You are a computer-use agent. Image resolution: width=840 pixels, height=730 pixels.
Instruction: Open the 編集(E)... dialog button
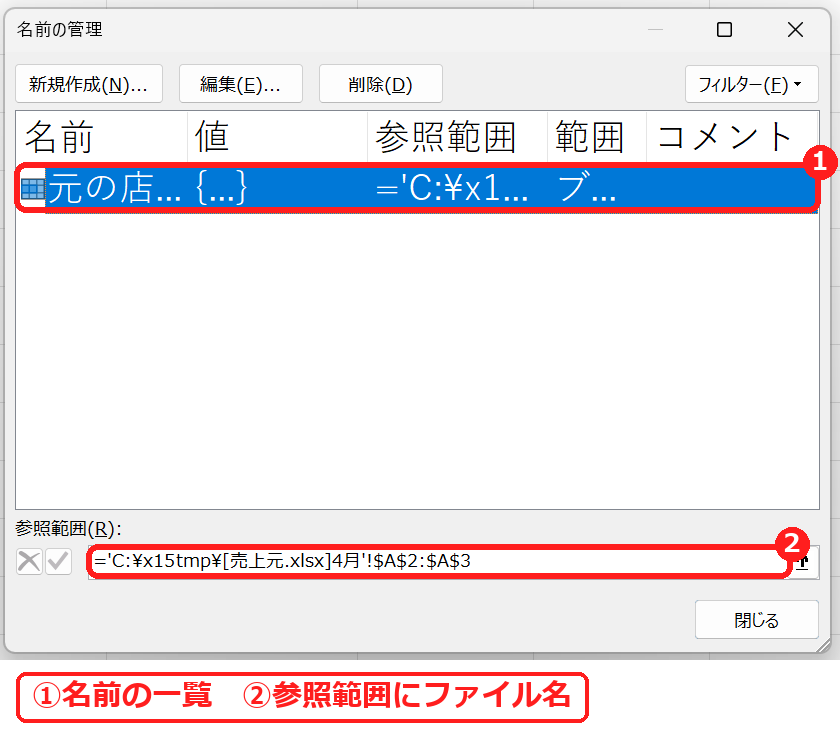(x=241, y=84)
